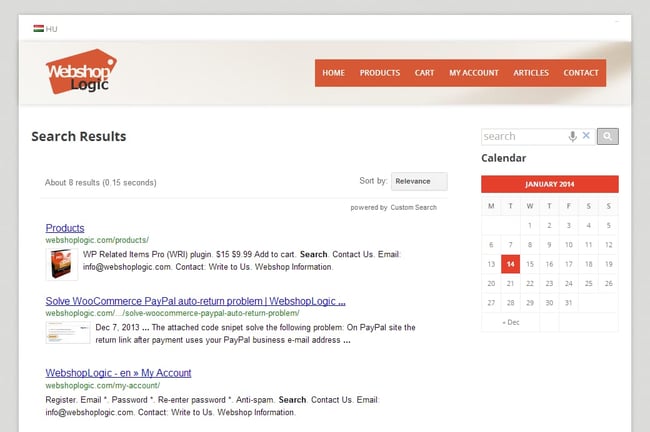The image size is (650, 432).
Task: Click the solve-woocommerce-paypal-auto-return-problem URL text
Action: [x=172, y=313]
